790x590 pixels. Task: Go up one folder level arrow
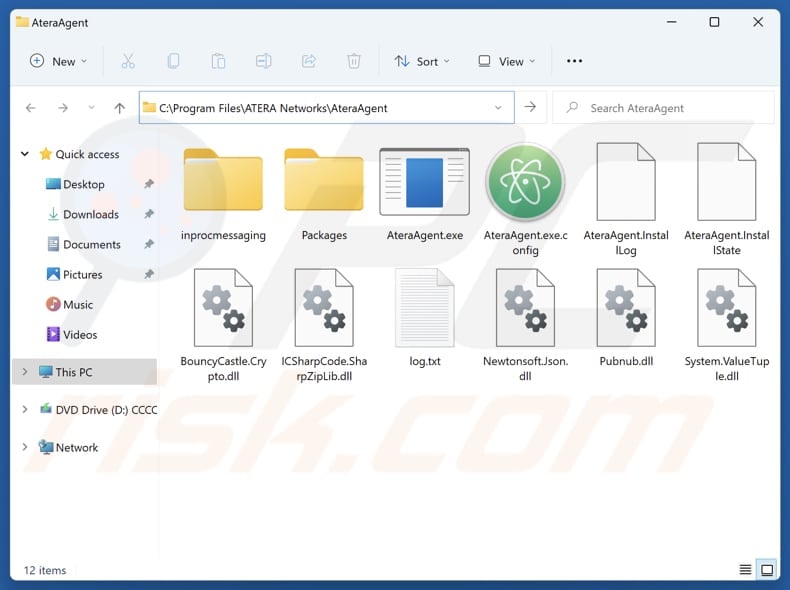click(x=119, y=108)
